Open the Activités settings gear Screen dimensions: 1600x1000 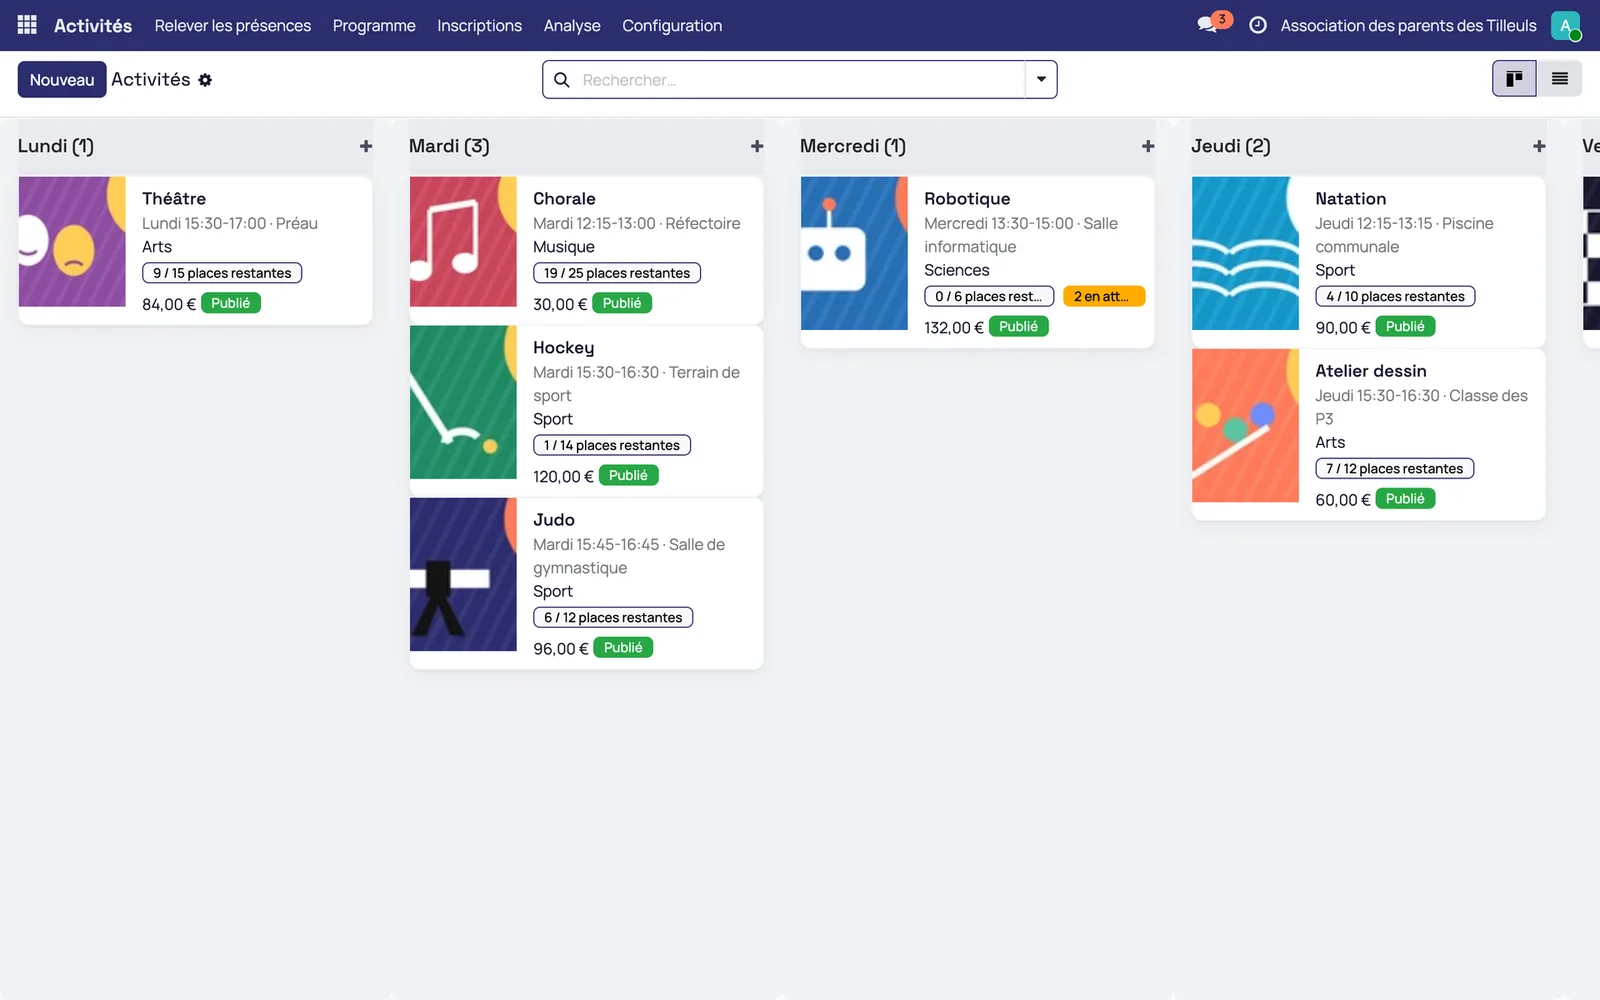coord(205,80)
